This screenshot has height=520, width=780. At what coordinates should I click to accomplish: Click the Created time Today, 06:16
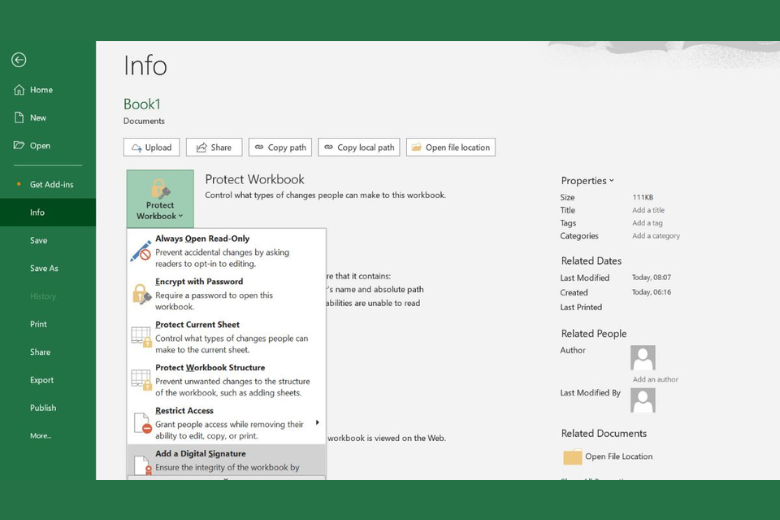tap(651, 292)
